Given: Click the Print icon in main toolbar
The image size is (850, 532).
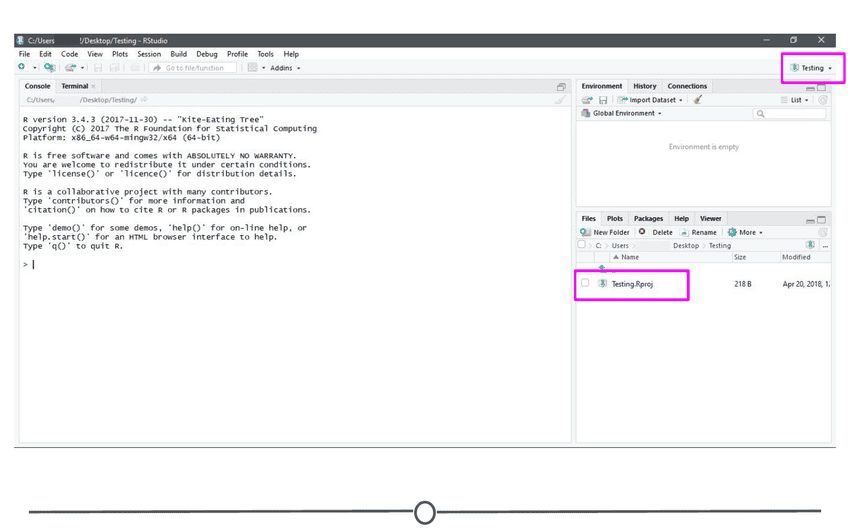Looking at the screenshot, I should pyautogui.click(x=134, y=68).
